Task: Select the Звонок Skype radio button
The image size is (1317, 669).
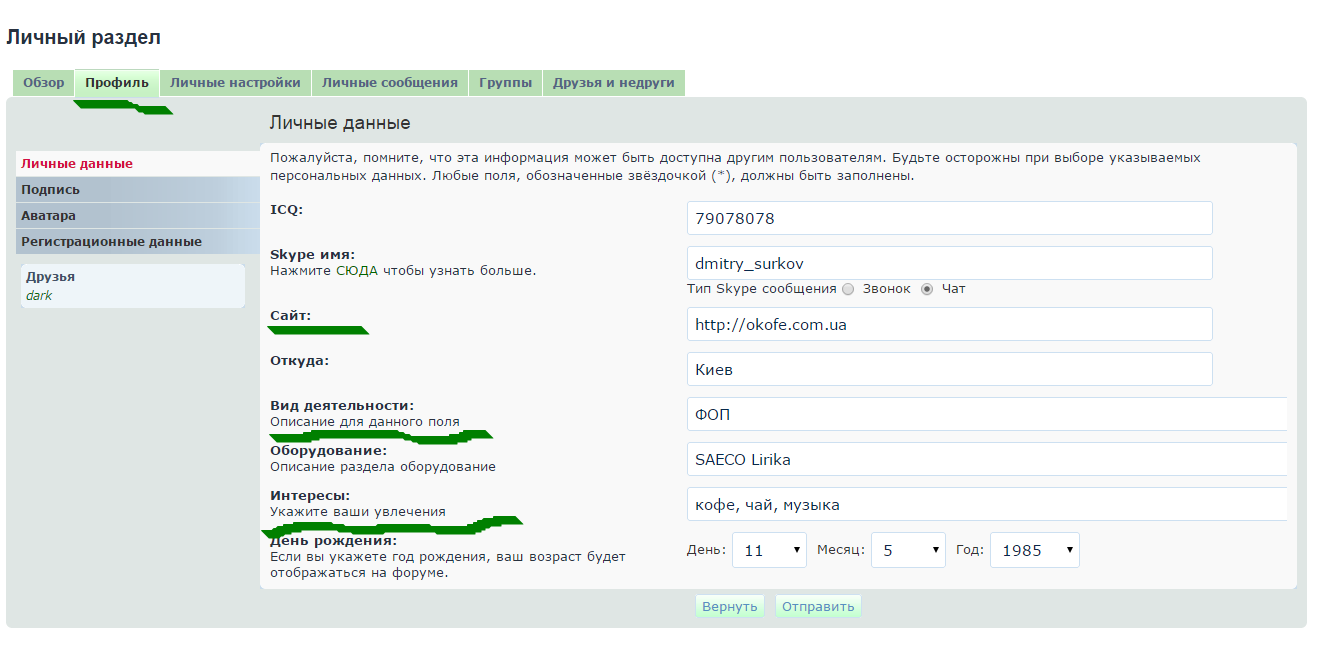Action: 848,289
